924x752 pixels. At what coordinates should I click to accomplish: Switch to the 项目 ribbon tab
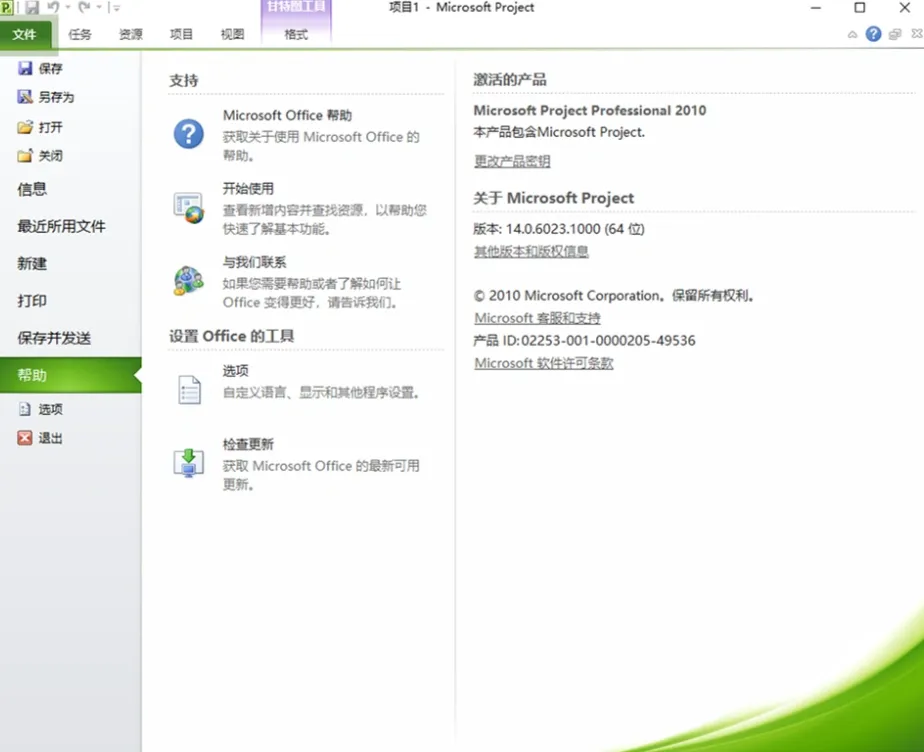pyautogui.click(x=181, y=34)
